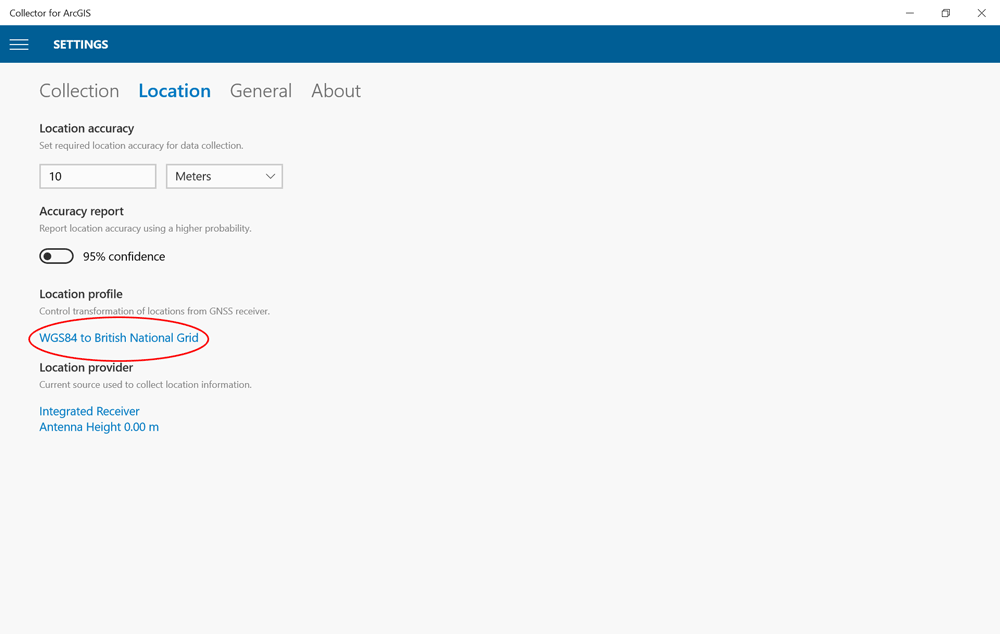Toggle the 95% confidence switch
Screen dimensions: 1000x634
click(56, 256)
